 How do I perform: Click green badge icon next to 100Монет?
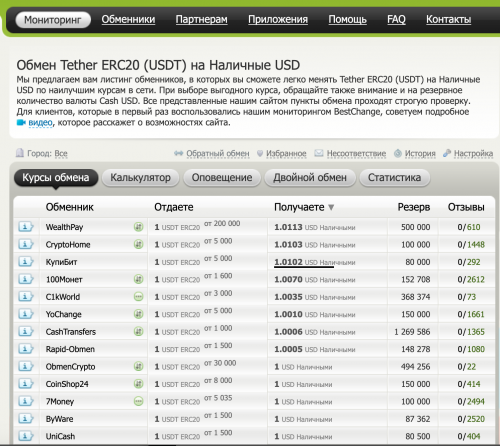click(138, 279)
